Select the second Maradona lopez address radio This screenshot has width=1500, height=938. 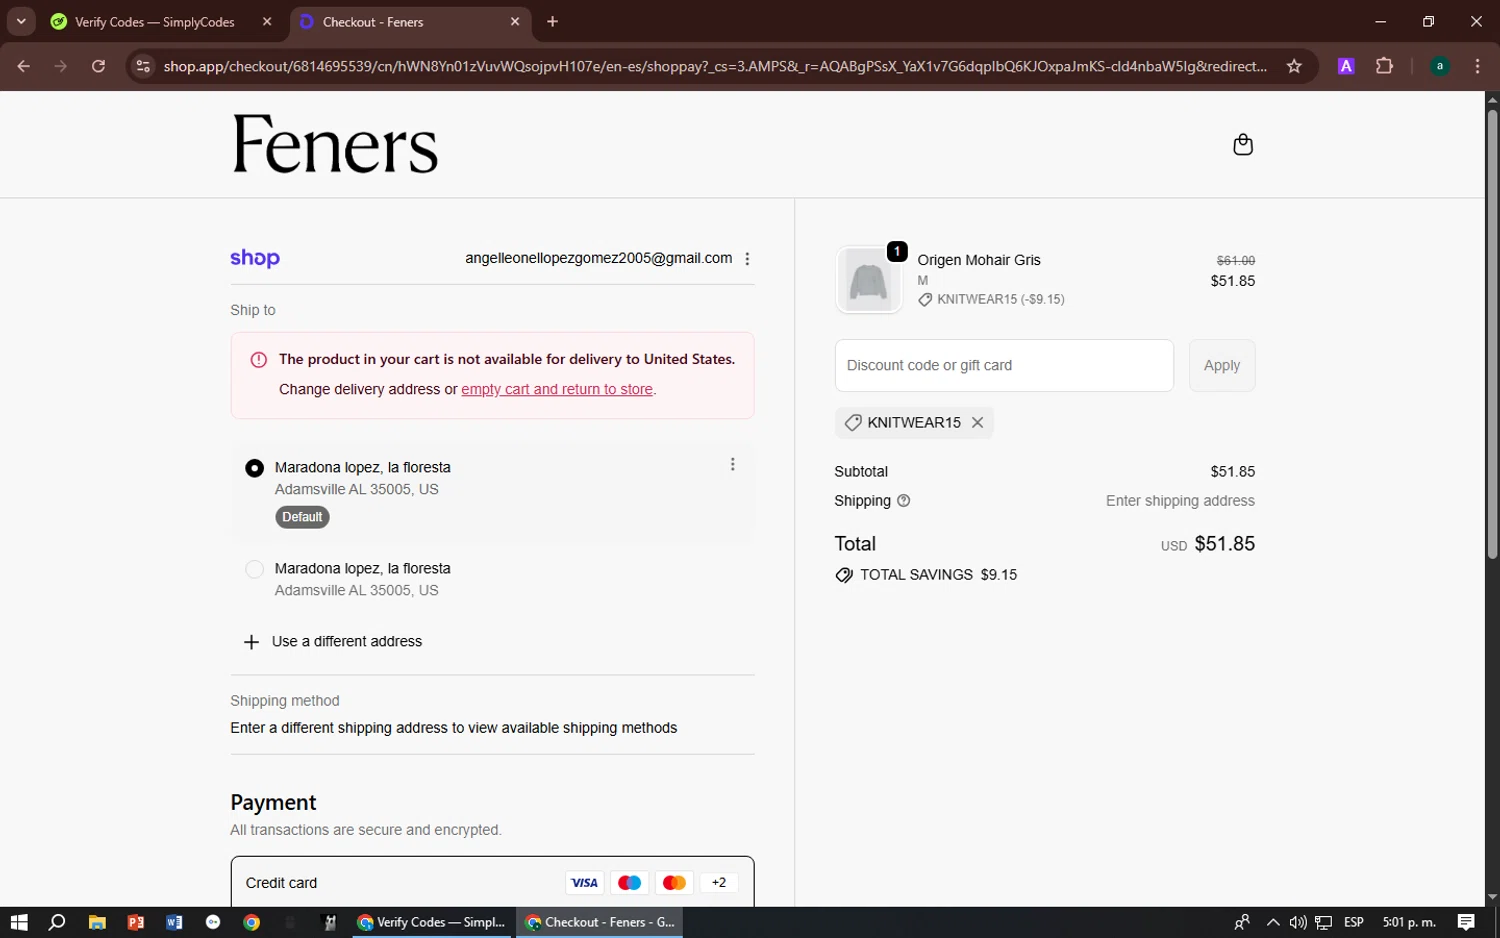[254, 569]
